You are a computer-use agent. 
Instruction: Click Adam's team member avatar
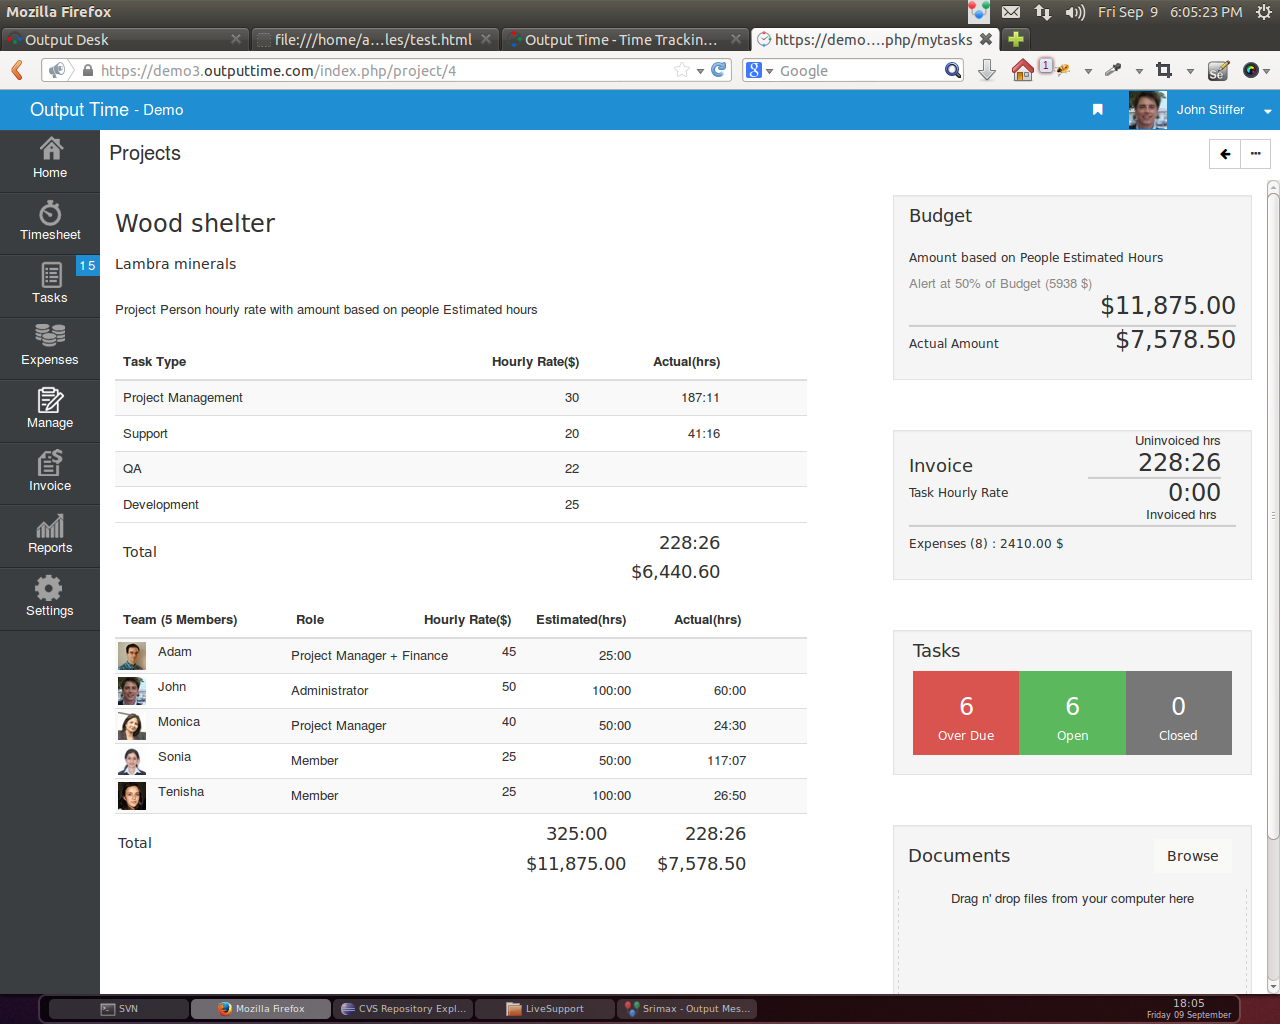pyautogui.click(x=132, y=656)
